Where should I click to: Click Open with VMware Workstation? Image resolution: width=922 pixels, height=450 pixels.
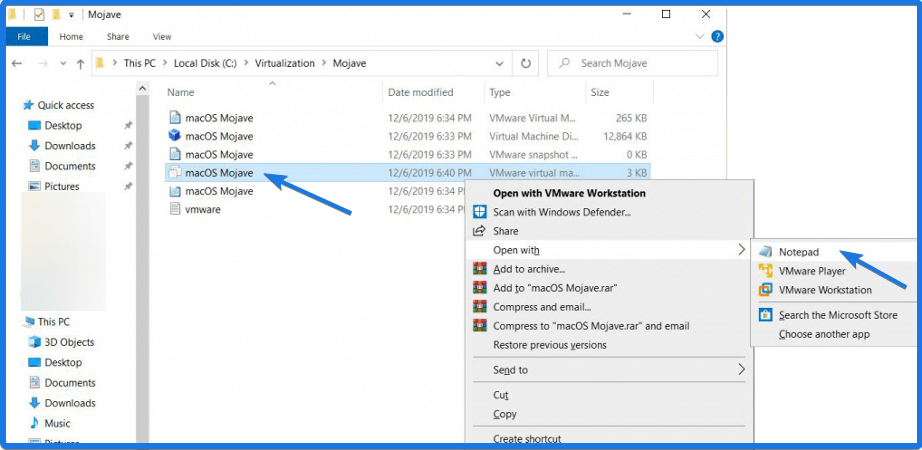coord(569,193)
